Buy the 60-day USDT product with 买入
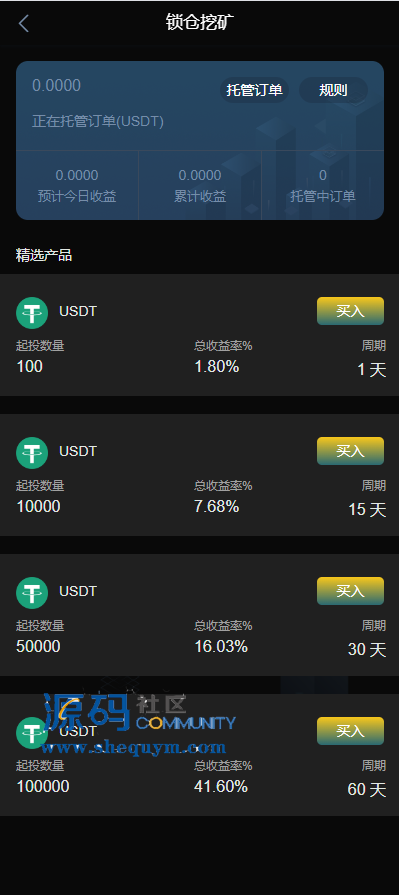Viewport: 399px width, 895px height. [350, 731]
